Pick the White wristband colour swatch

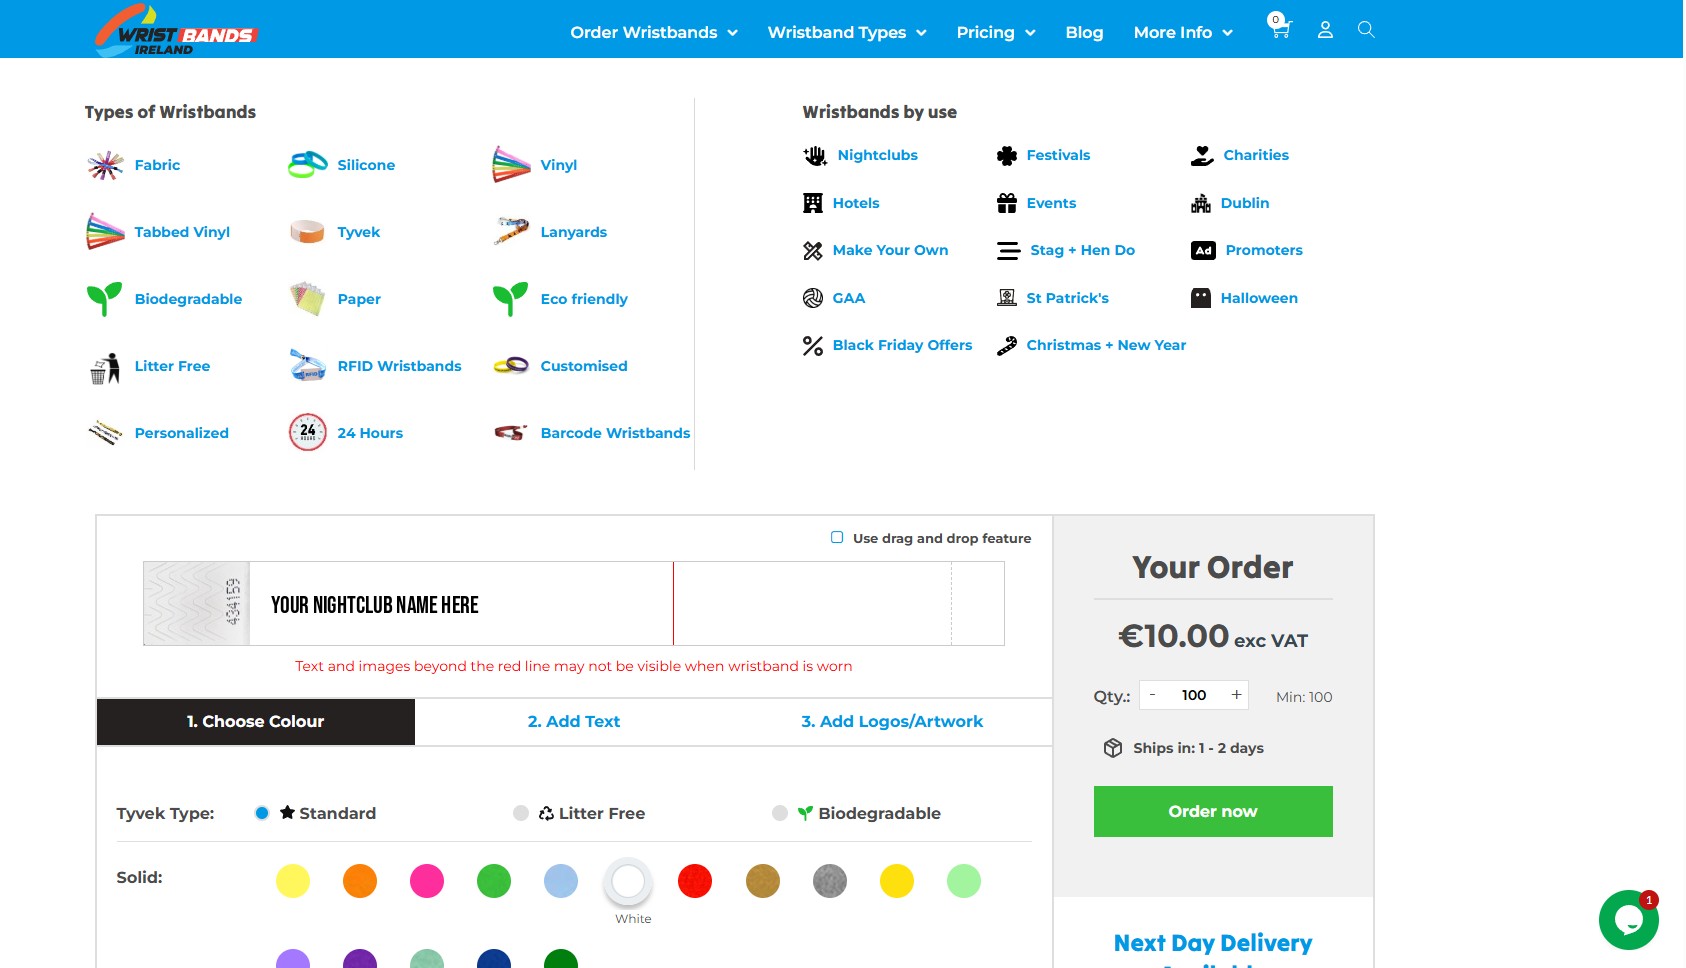[628, 882]
